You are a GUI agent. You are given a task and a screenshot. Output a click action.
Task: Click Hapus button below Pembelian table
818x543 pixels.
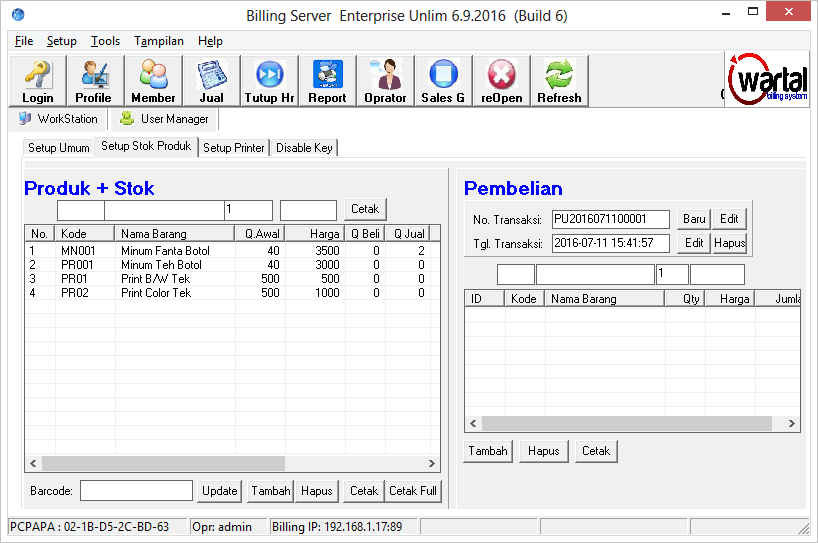click(x=543, y=451)
